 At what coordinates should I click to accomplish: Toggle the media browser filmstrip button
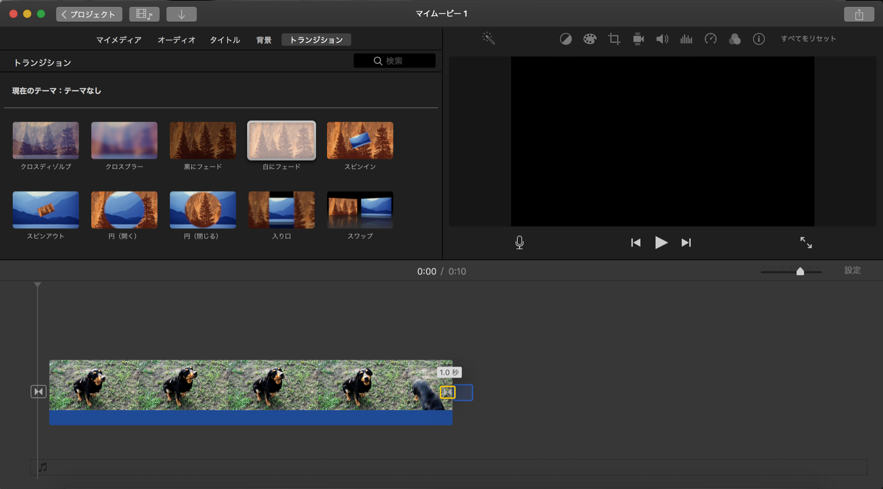pos(144,14)
